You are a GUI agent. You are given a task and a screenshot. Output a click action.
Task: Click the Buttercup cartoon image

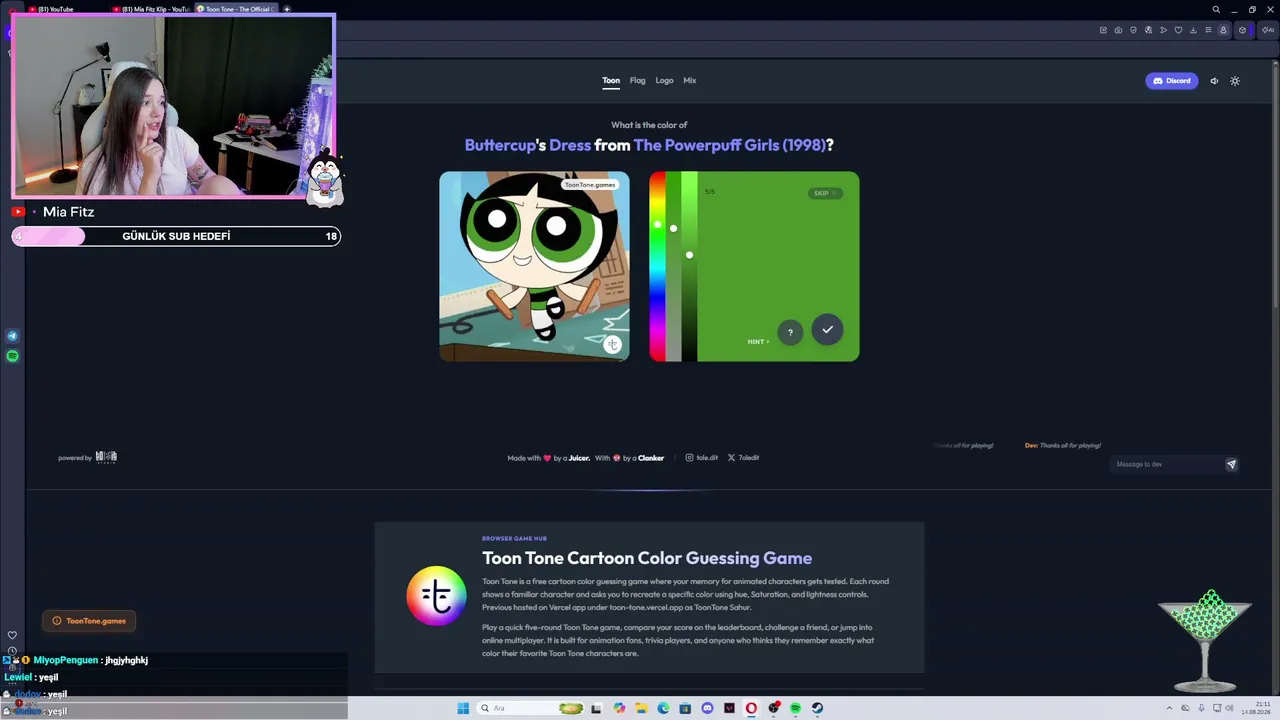click(534, 266)
